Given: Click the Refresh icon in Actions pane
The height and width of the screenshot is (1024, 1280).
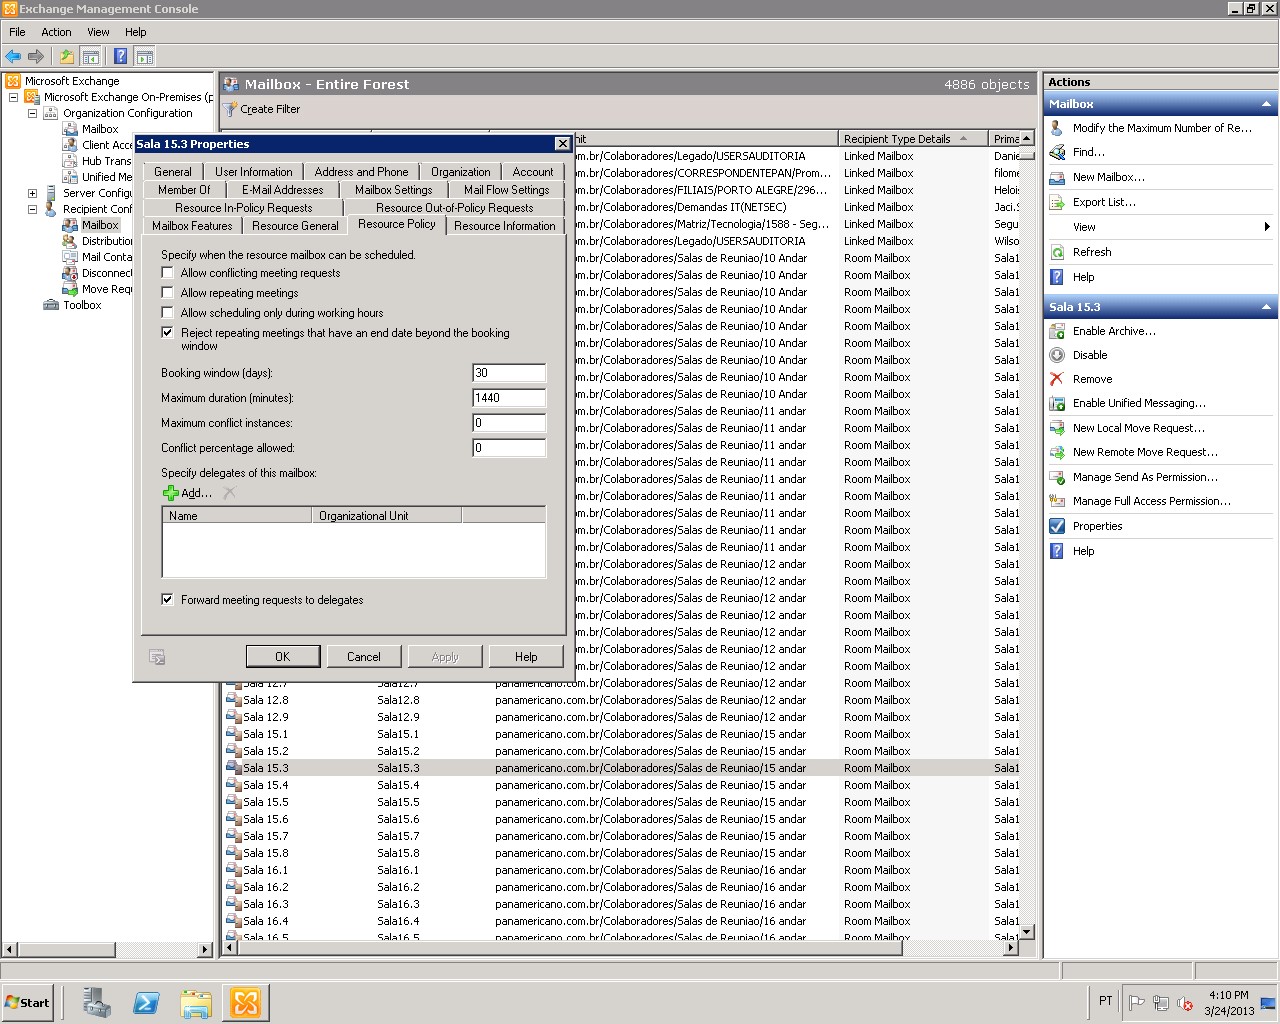Looking at the screenshot, I should [1057, 252].
